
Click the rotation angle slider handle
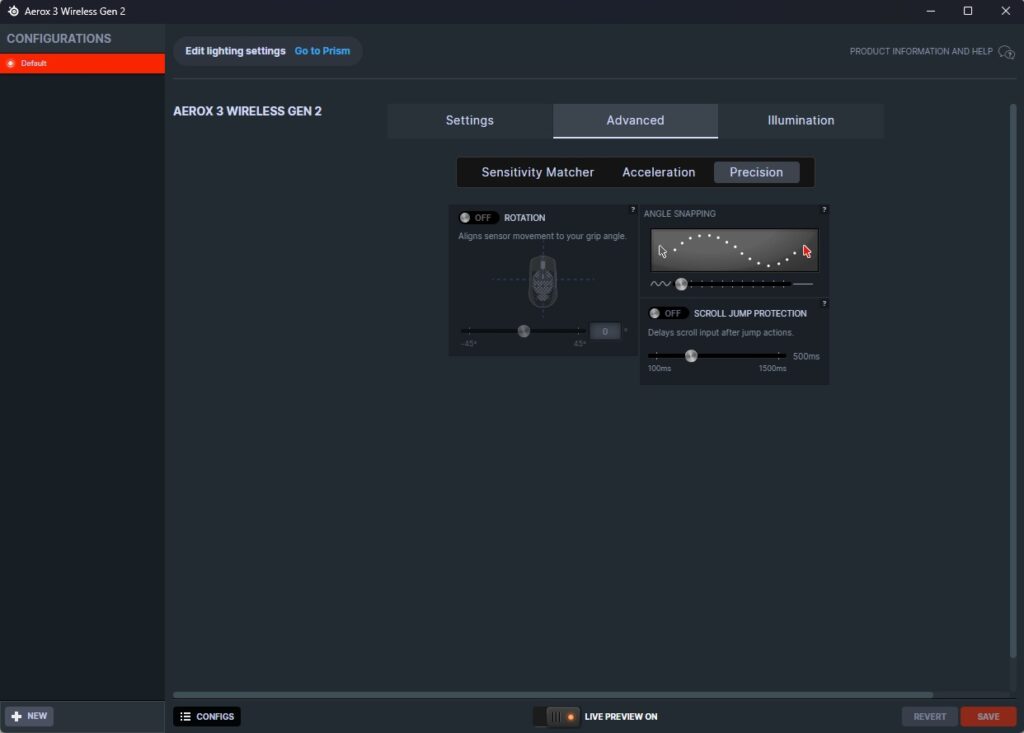tap(524, 331)
